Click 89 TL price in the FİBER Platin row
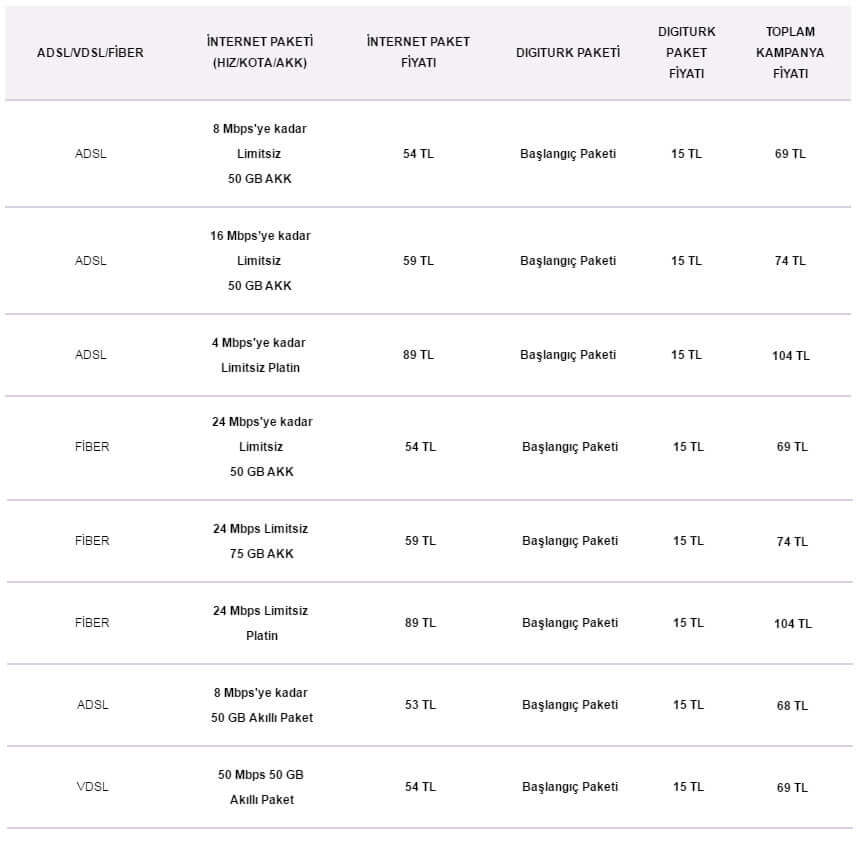 point(420,623)
